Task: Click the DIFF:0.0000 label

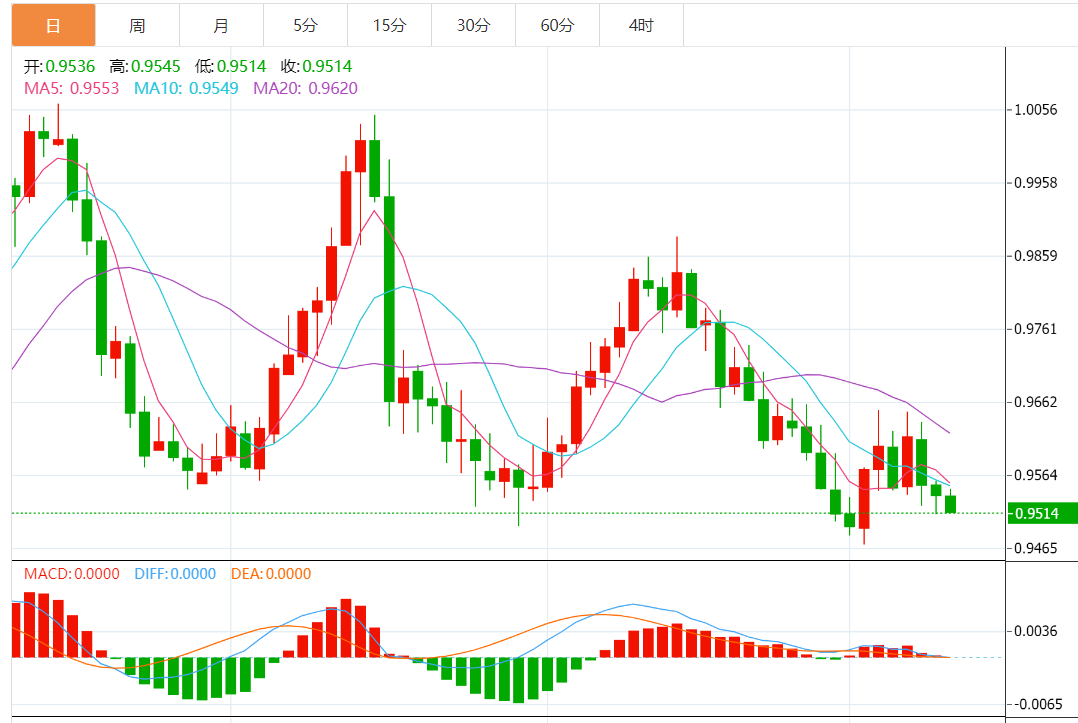Action: pos(175,573)
